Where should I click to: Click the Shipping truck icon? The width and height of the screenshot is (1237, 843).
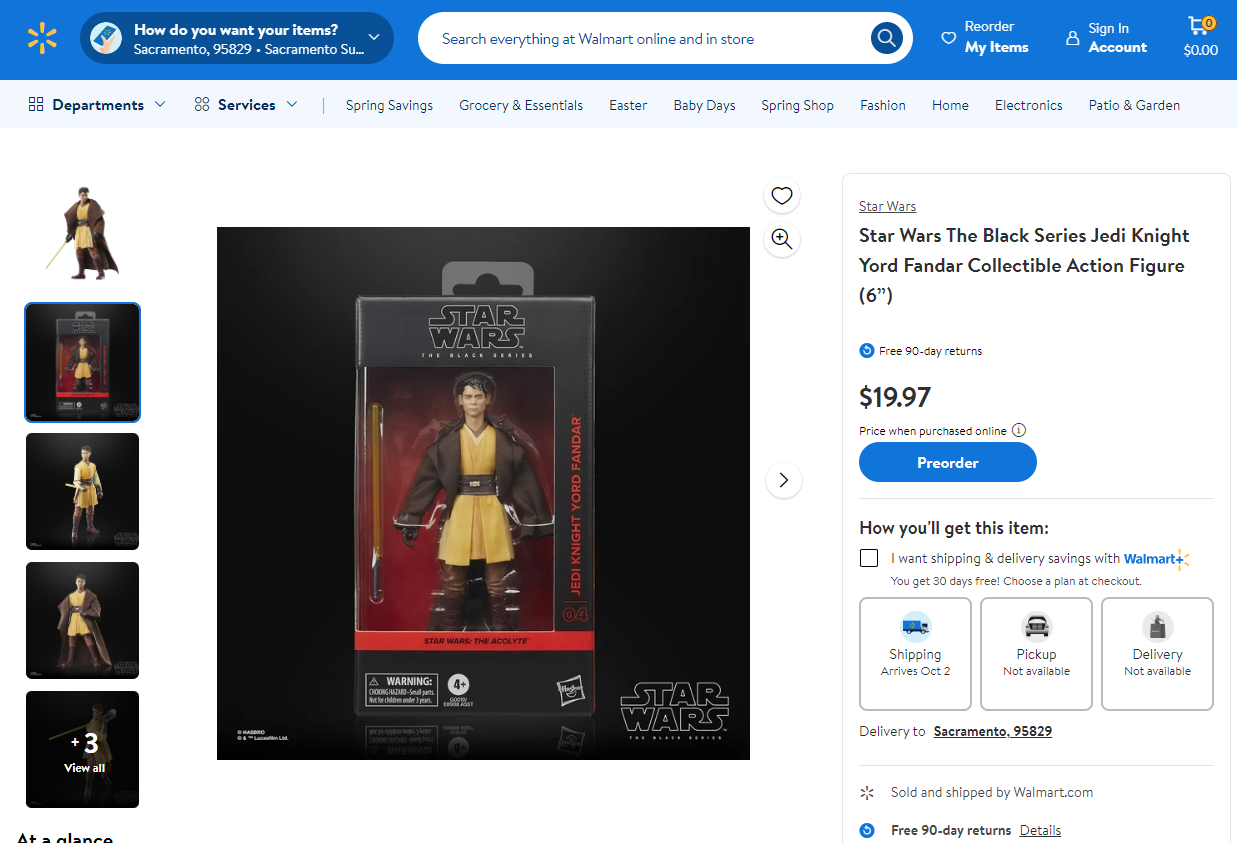click(915, 627)
